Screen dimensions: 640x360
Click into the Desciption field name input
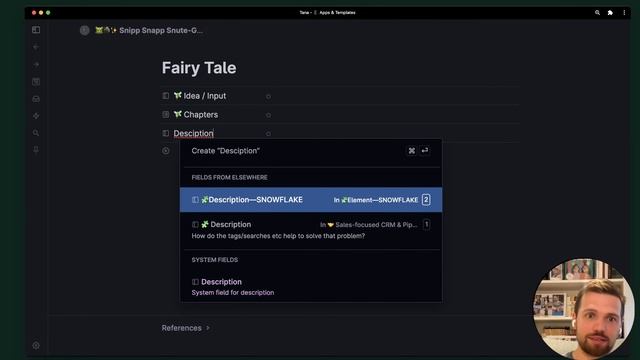point(193,133)
